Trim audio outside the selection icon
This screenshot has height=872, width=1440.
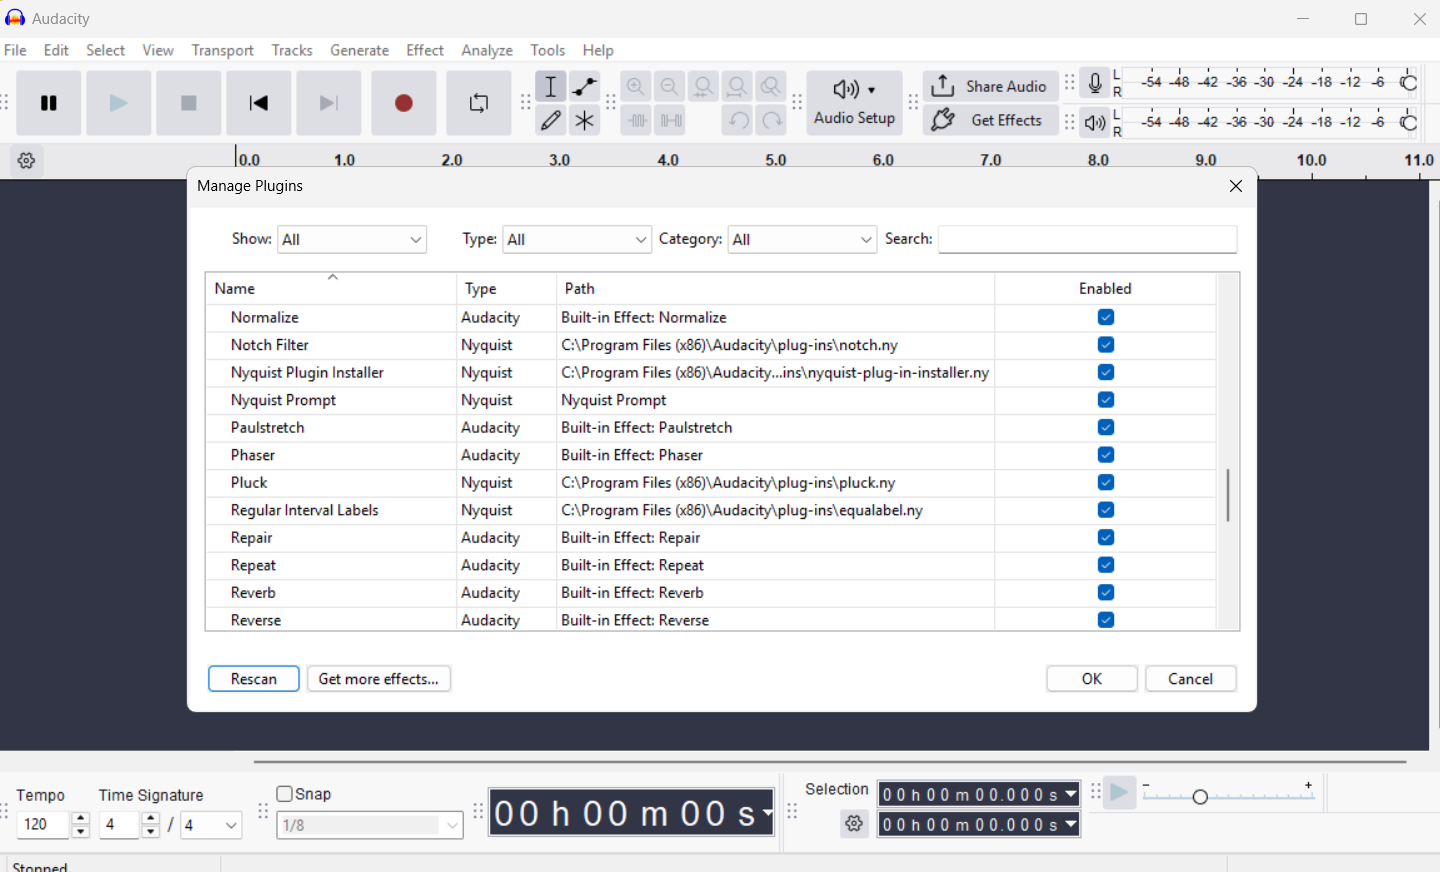click(x=637, y=121)
